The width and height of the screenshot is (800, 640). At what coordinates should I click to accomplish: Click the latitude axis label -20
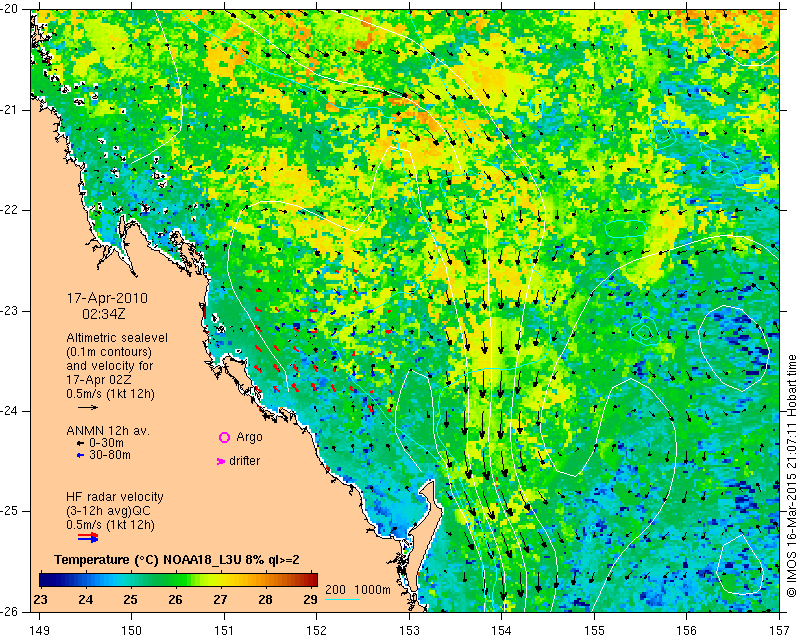[11, 9]
